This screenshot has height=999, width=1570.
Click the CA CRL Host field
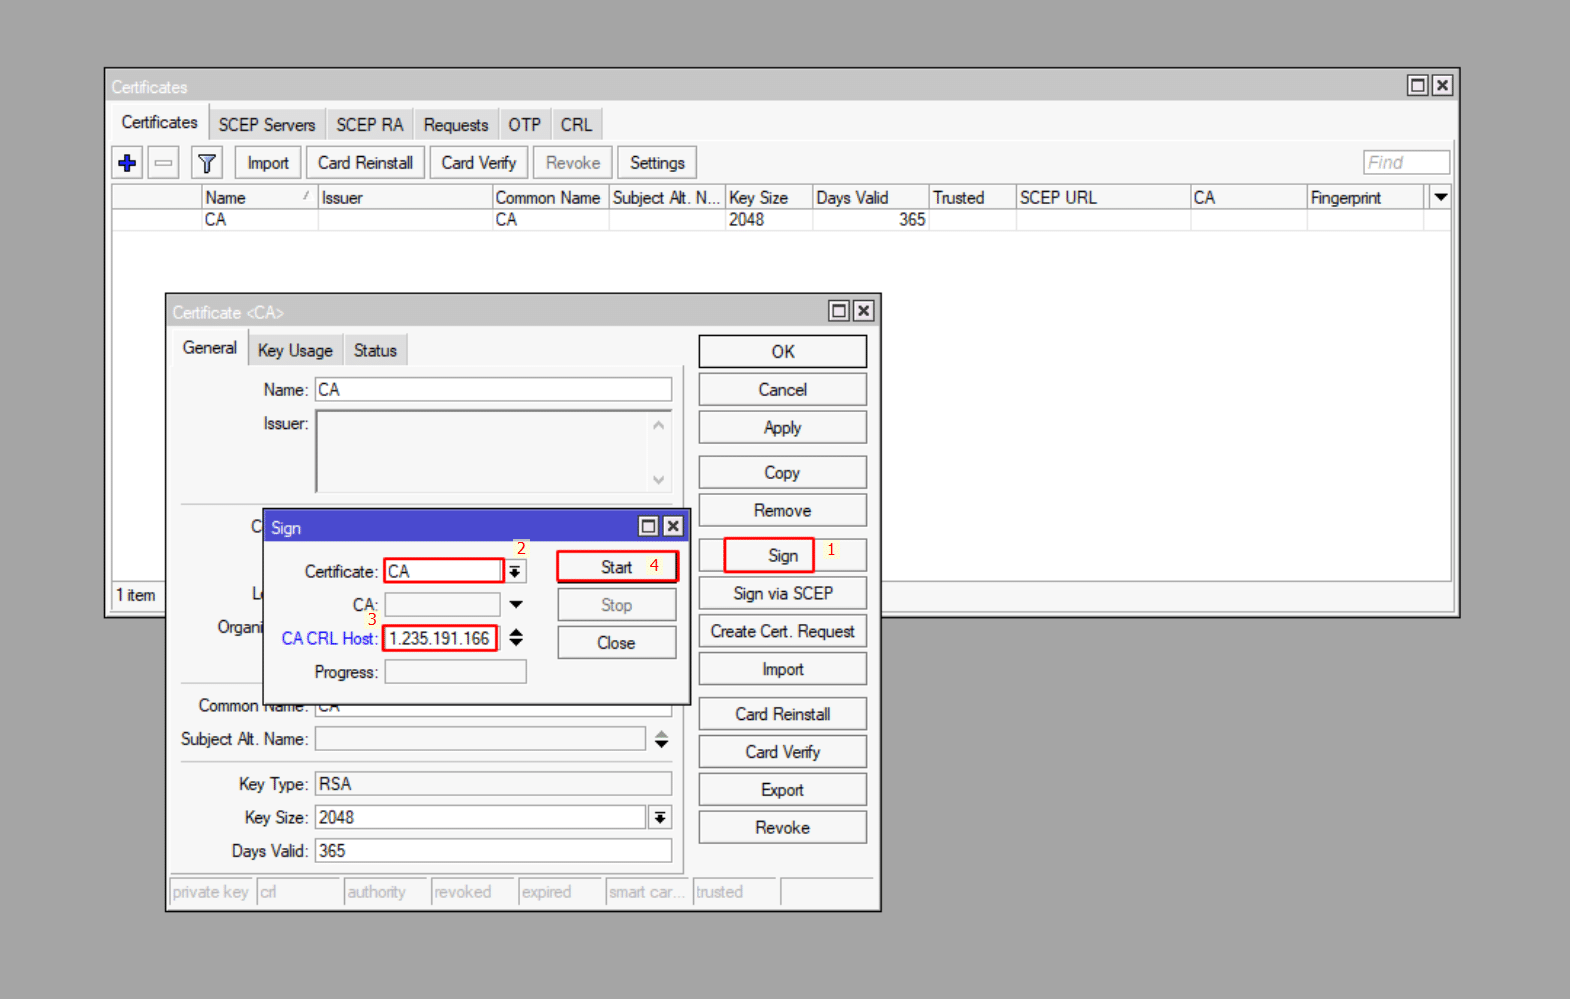click(440, 638)
